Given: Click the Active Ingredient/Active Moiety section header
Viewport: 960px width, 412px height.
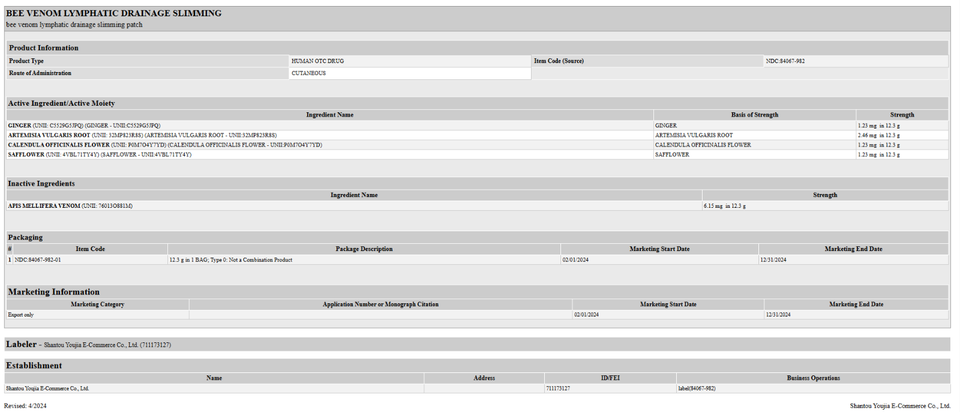Looking at the screenshot, I should [x=68, y=103].
